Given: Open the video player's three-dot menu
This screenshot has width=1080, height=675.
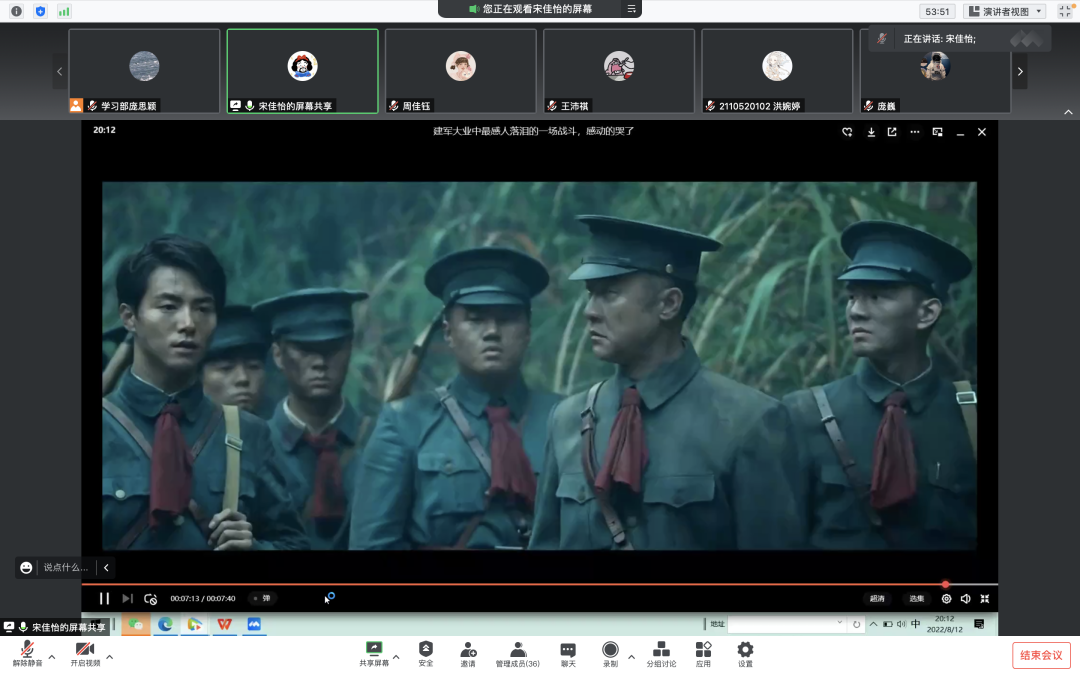Looking at the screenshot, I should pyautogui.click(x=914, y=132).
